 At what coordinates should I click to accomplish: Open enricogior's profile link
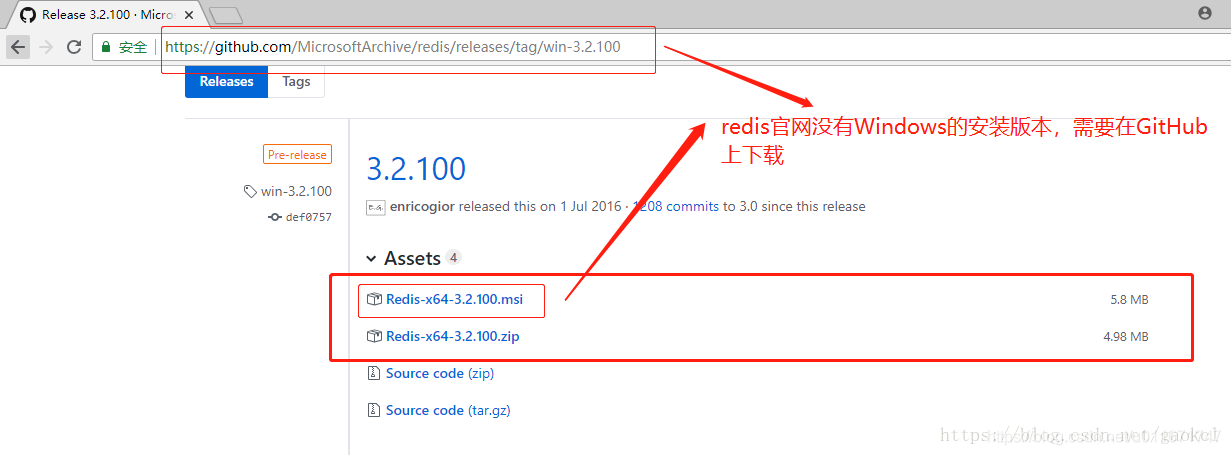click(x=423, y=207)
